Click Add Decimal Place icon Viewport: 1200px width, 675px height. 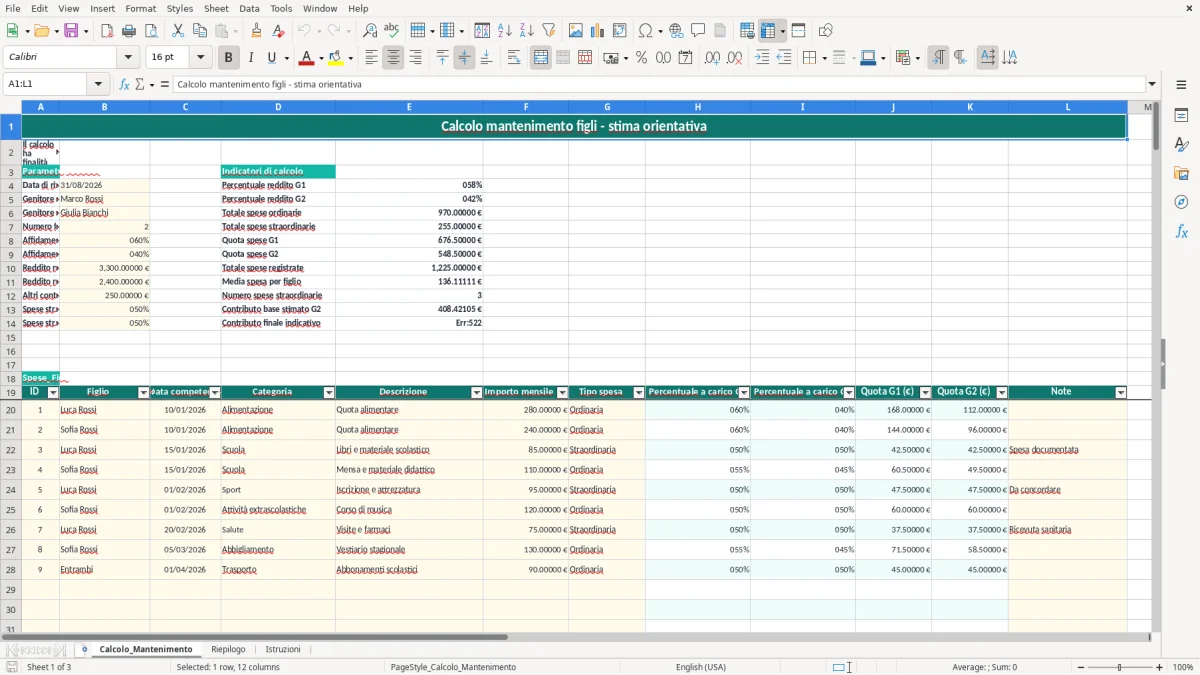713,58
